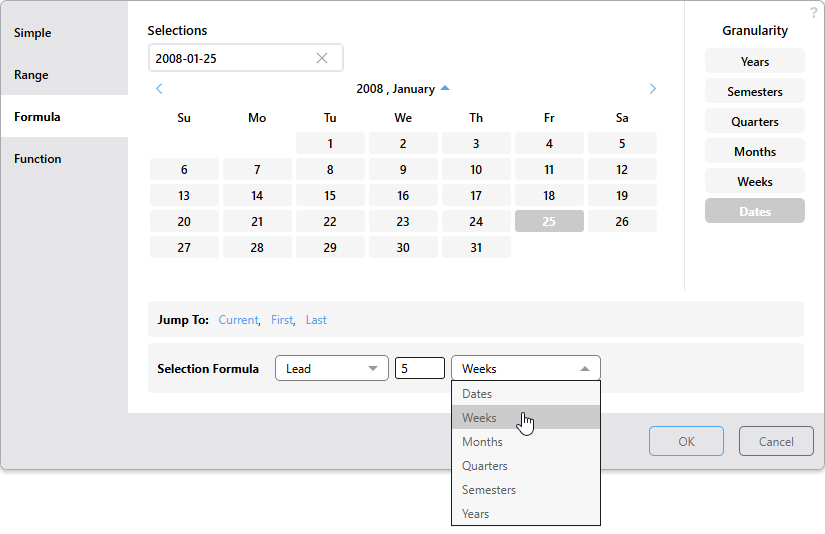Click the formula offset number field
Screen dimensions: 825x534
point(419,369)
